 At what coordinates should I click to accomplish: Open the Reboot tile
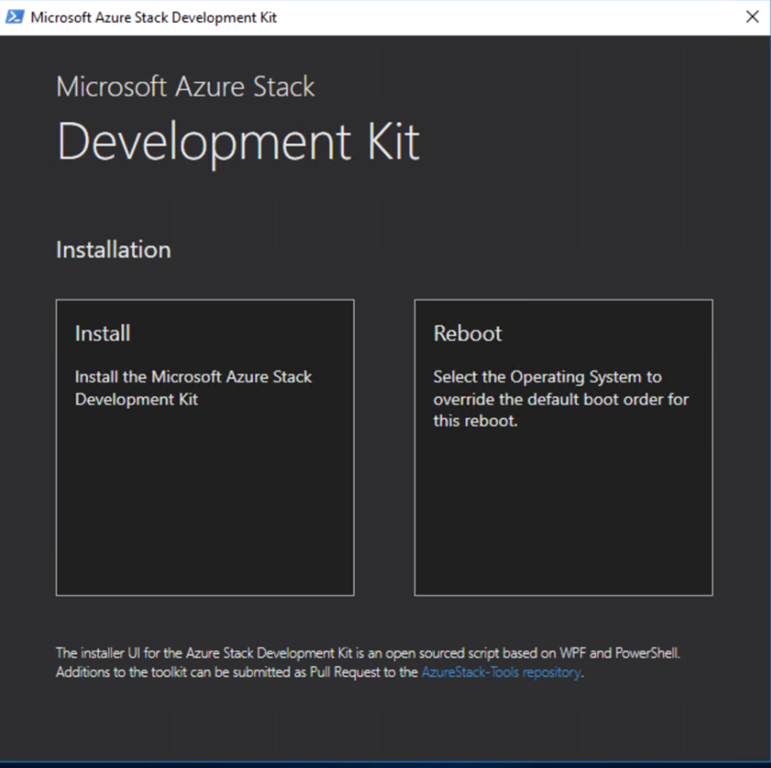[563, 447]
